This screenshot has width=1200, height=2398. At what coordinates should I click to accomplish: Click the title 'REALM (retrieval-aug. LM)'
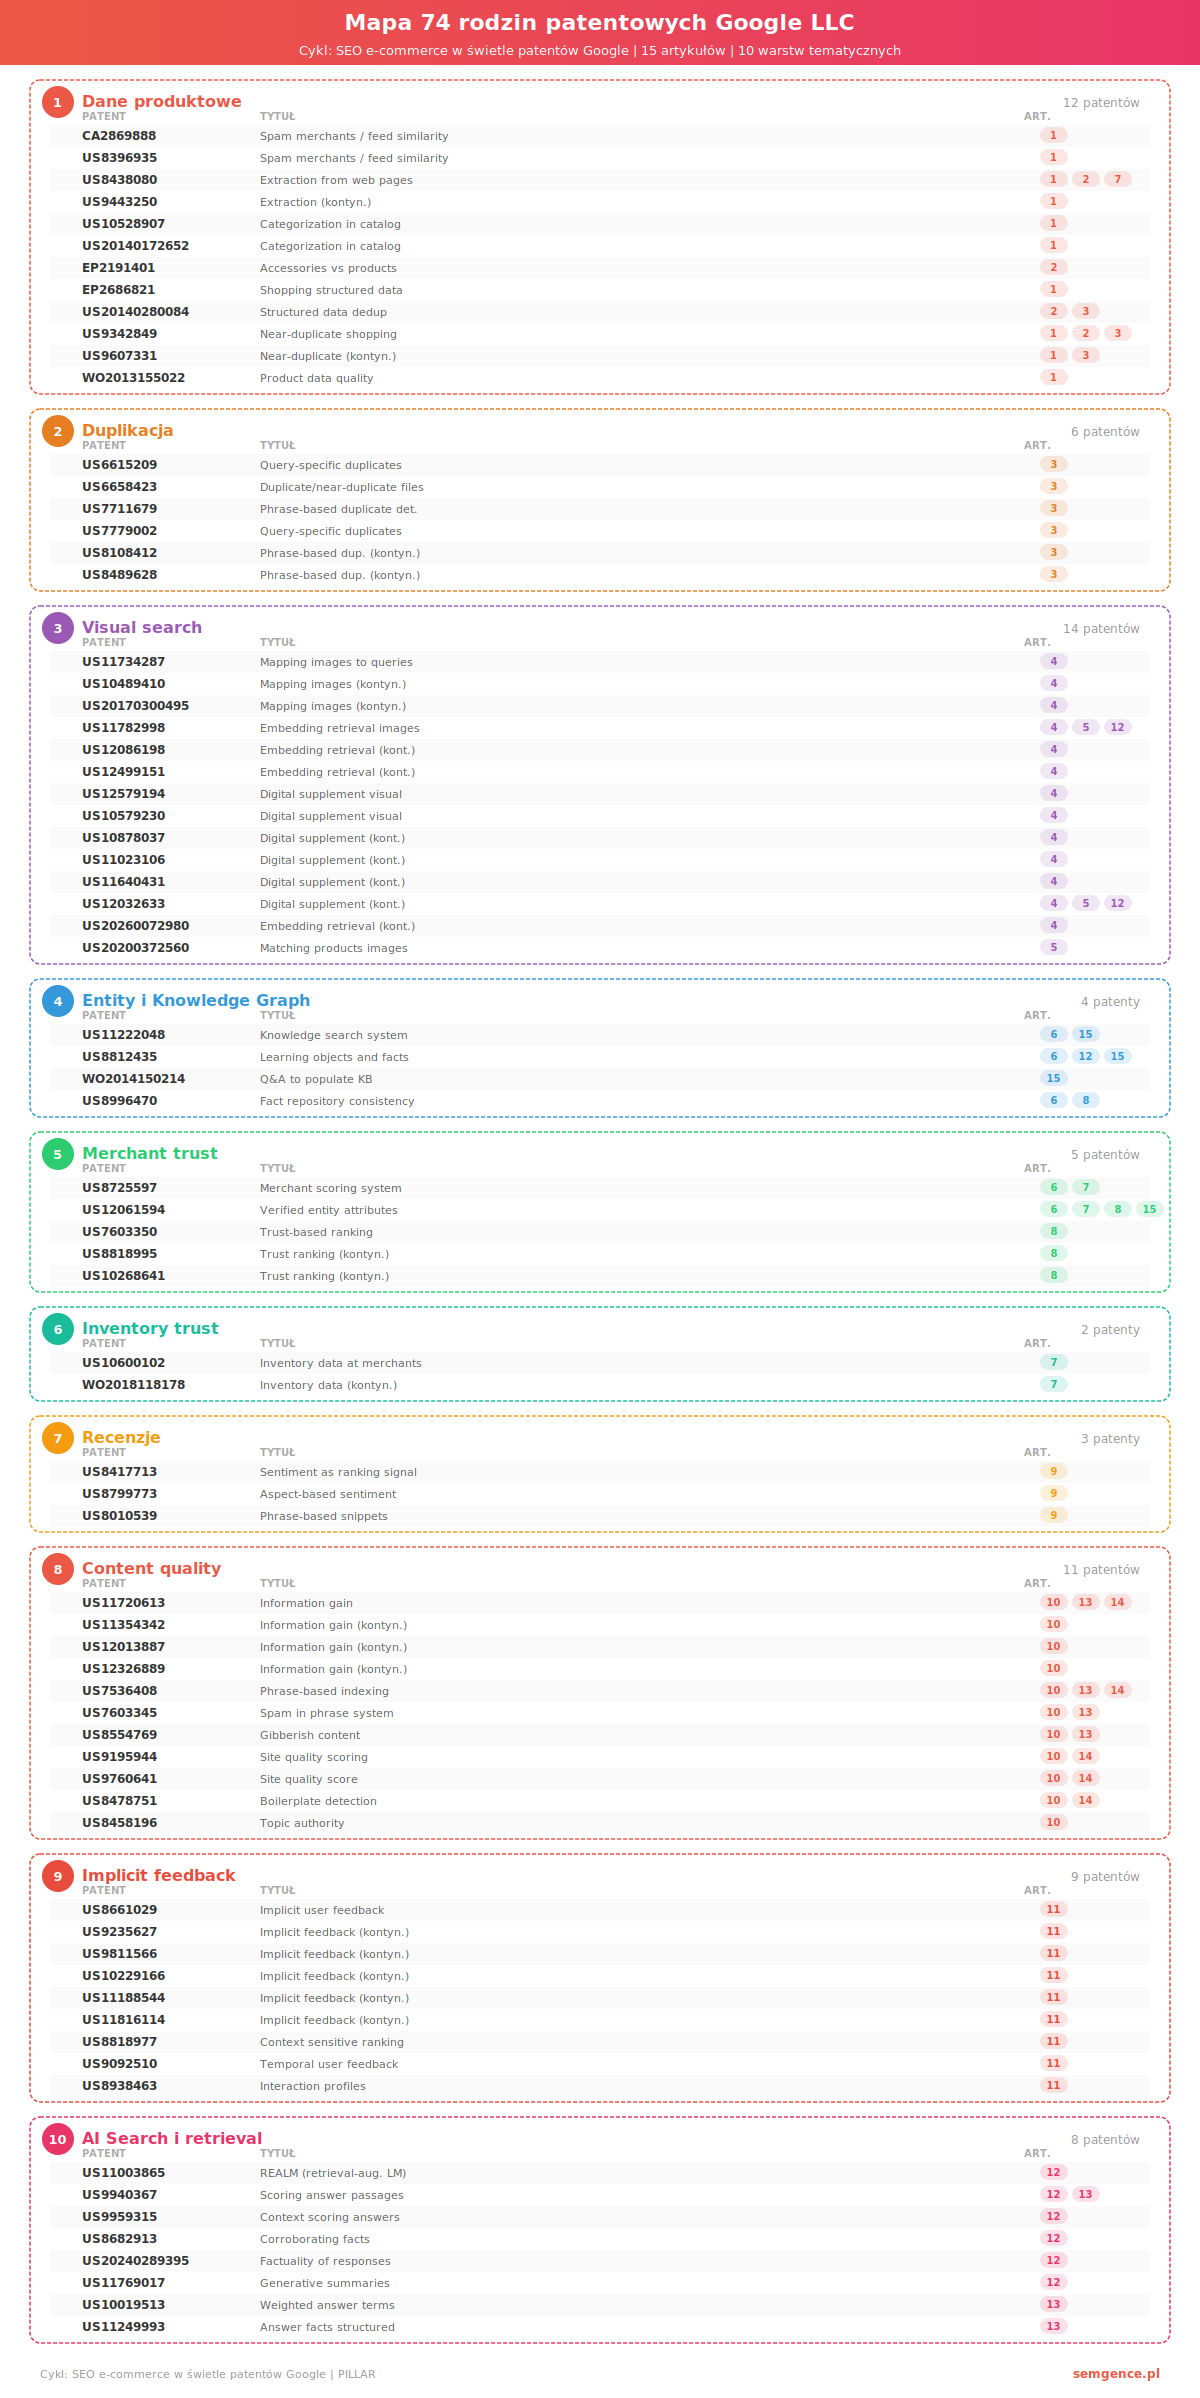tap(333, 2173)
